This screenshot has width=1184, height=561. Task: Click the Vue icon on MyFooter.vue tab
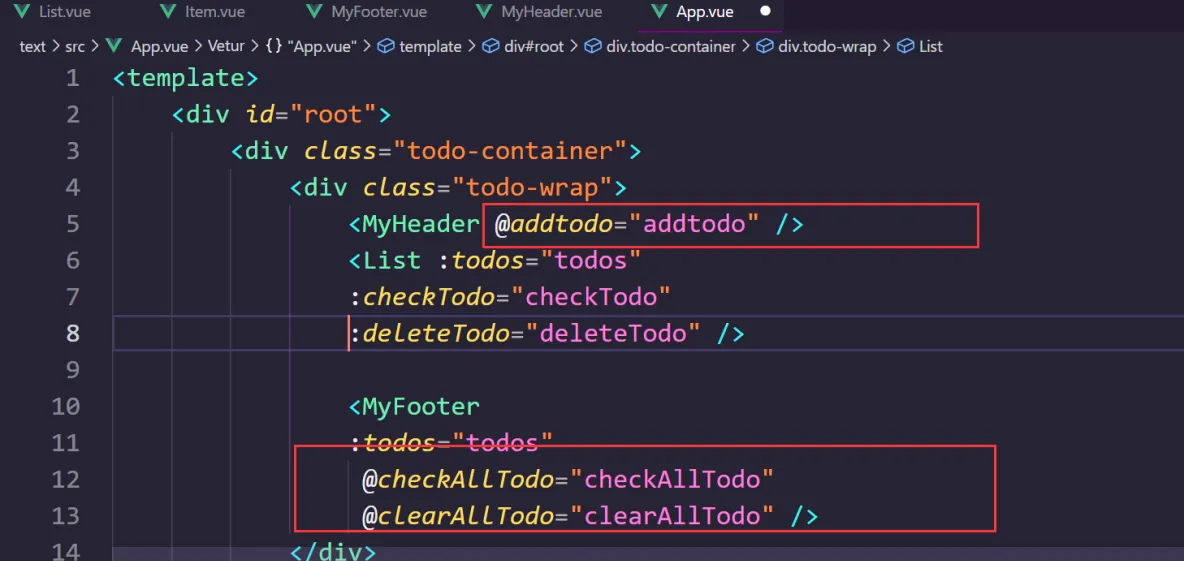314,12
